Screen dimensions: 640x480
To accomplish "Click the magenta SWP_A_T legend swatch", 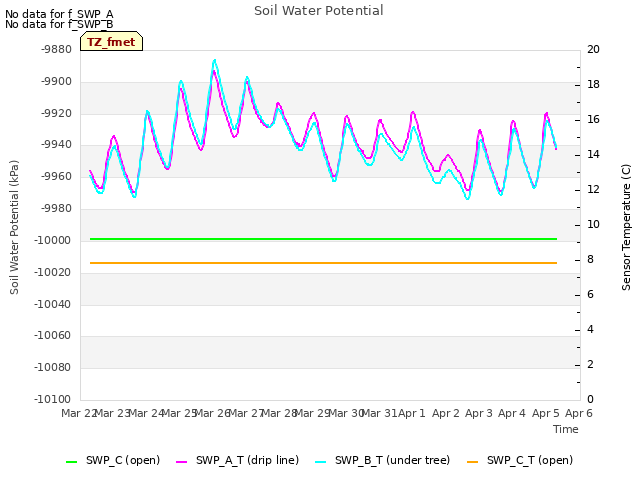I will (x=181, y=462).
